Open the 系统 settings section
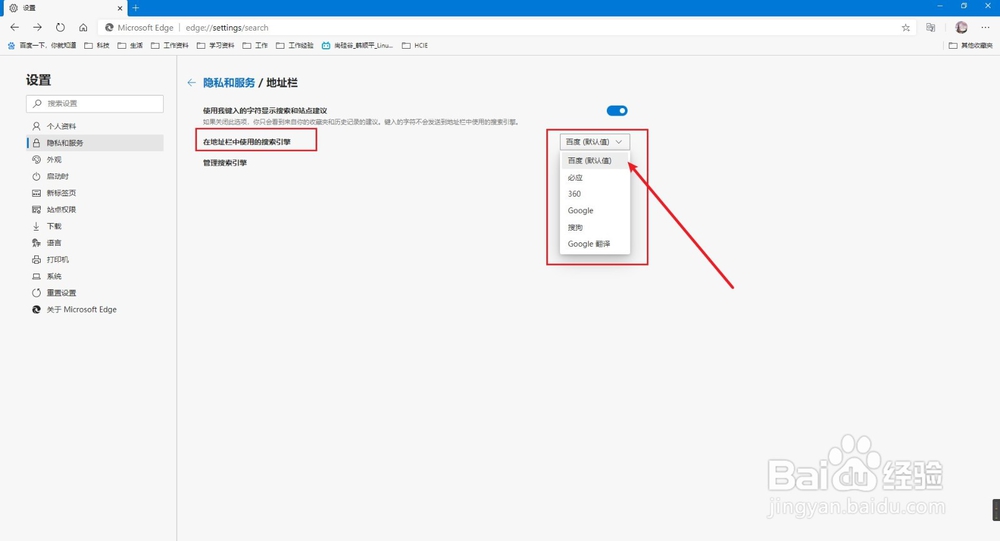The width and height of the screenshot is (1000, 541). click(95, 276)
